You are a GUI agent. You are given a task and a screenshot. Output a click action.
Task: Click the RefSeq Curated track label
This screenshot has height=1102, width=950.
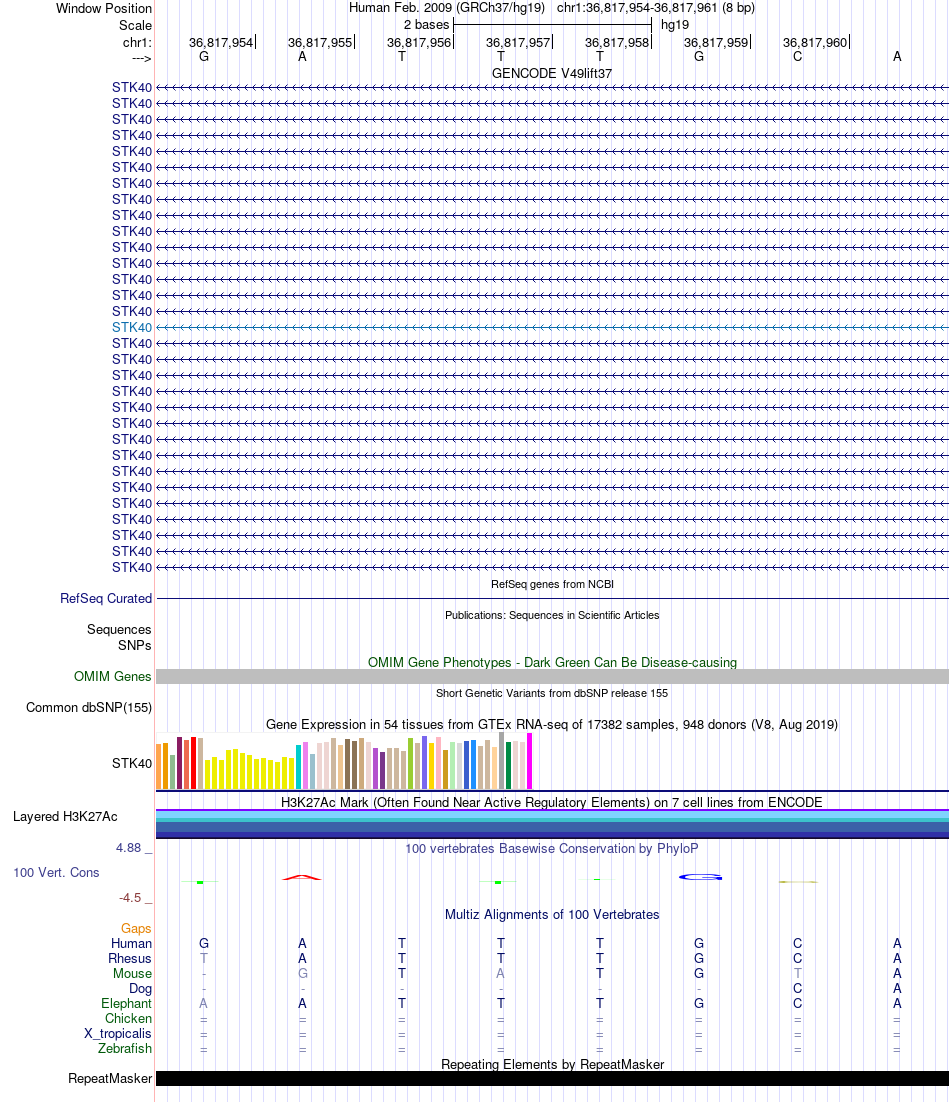[105, 599]
